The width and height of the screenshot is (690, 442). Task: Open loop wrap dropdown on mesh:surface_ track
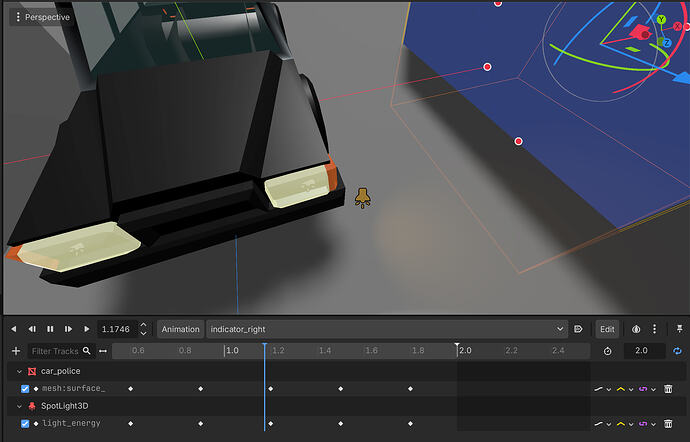(x=647, y=389)
